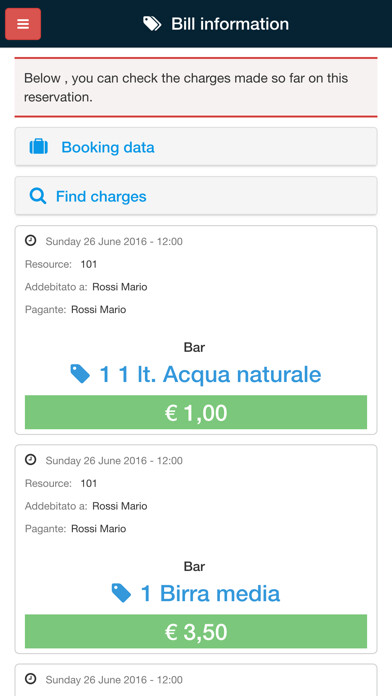
Task: Click the magnifier icon in Find charges
Action: pos(38,196)
